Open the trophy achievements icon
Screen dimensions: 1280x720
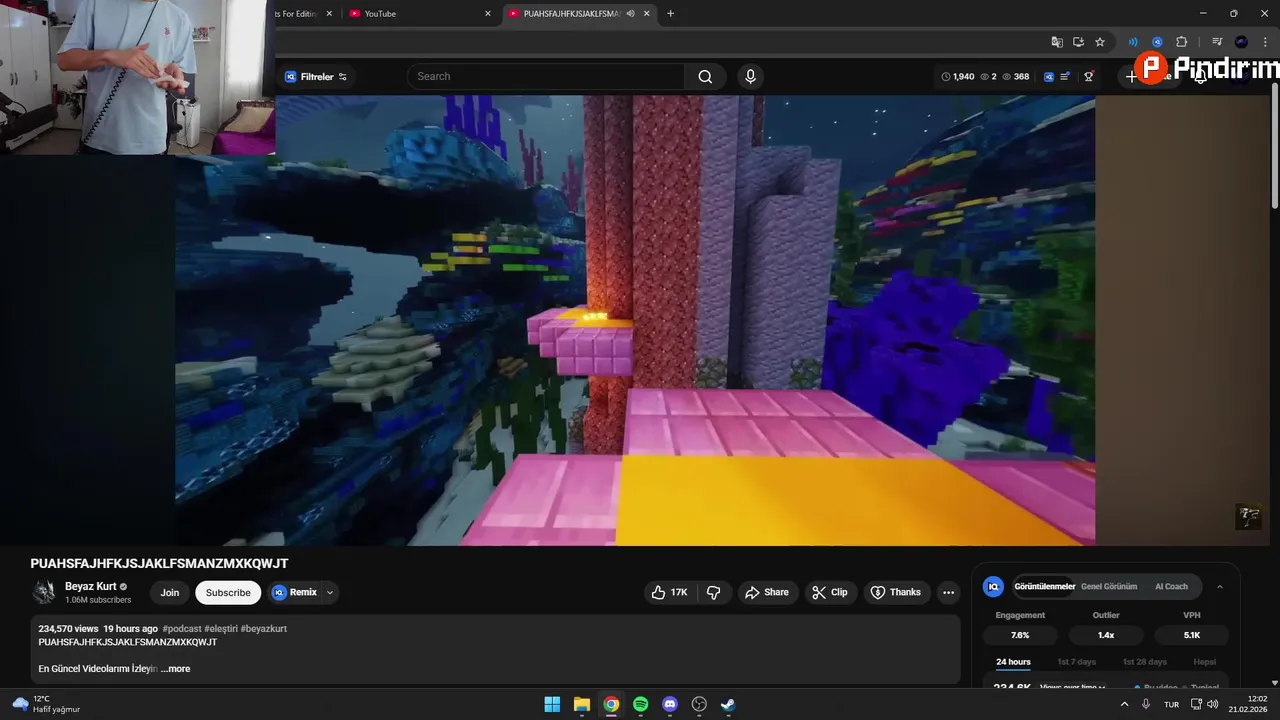1089,77
